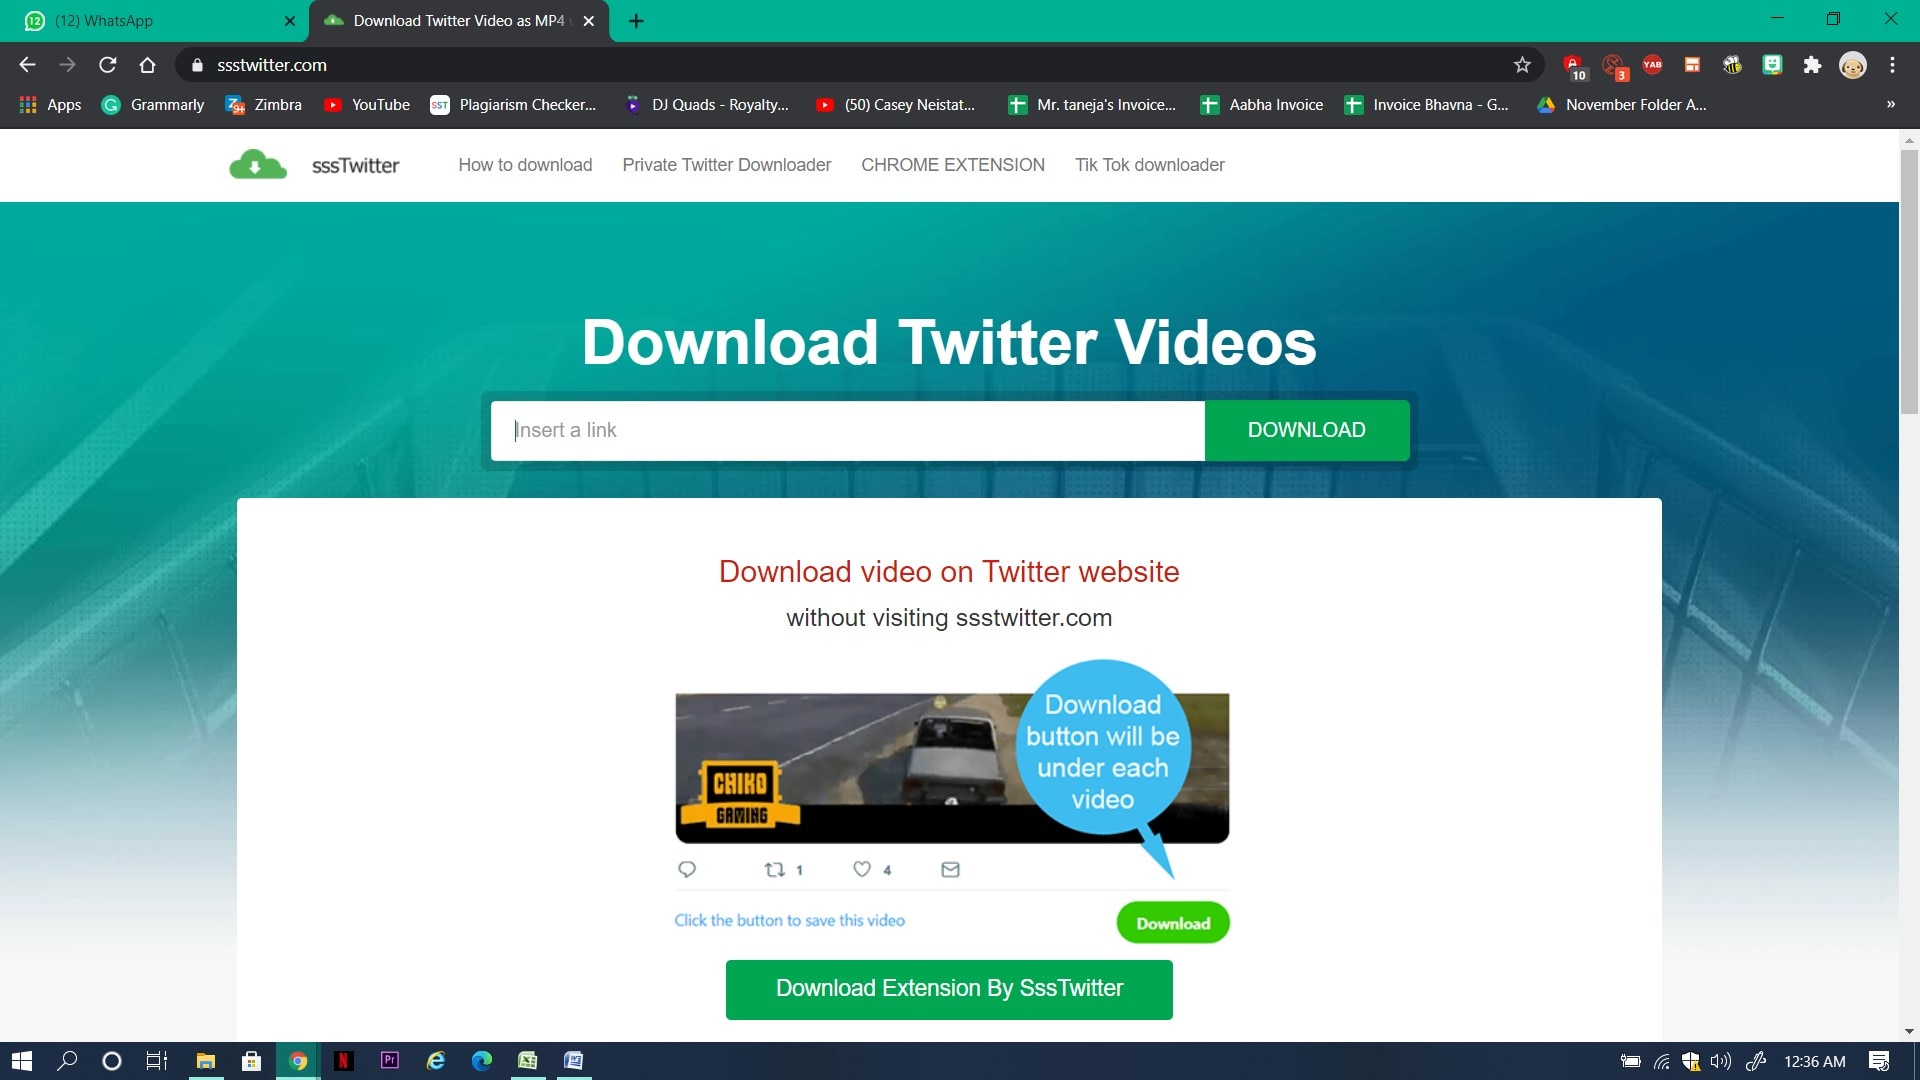This screenshot has width=1920, height=1080.
Task: Click 'Click the button to save this video' link
Action: click(789, 921)
